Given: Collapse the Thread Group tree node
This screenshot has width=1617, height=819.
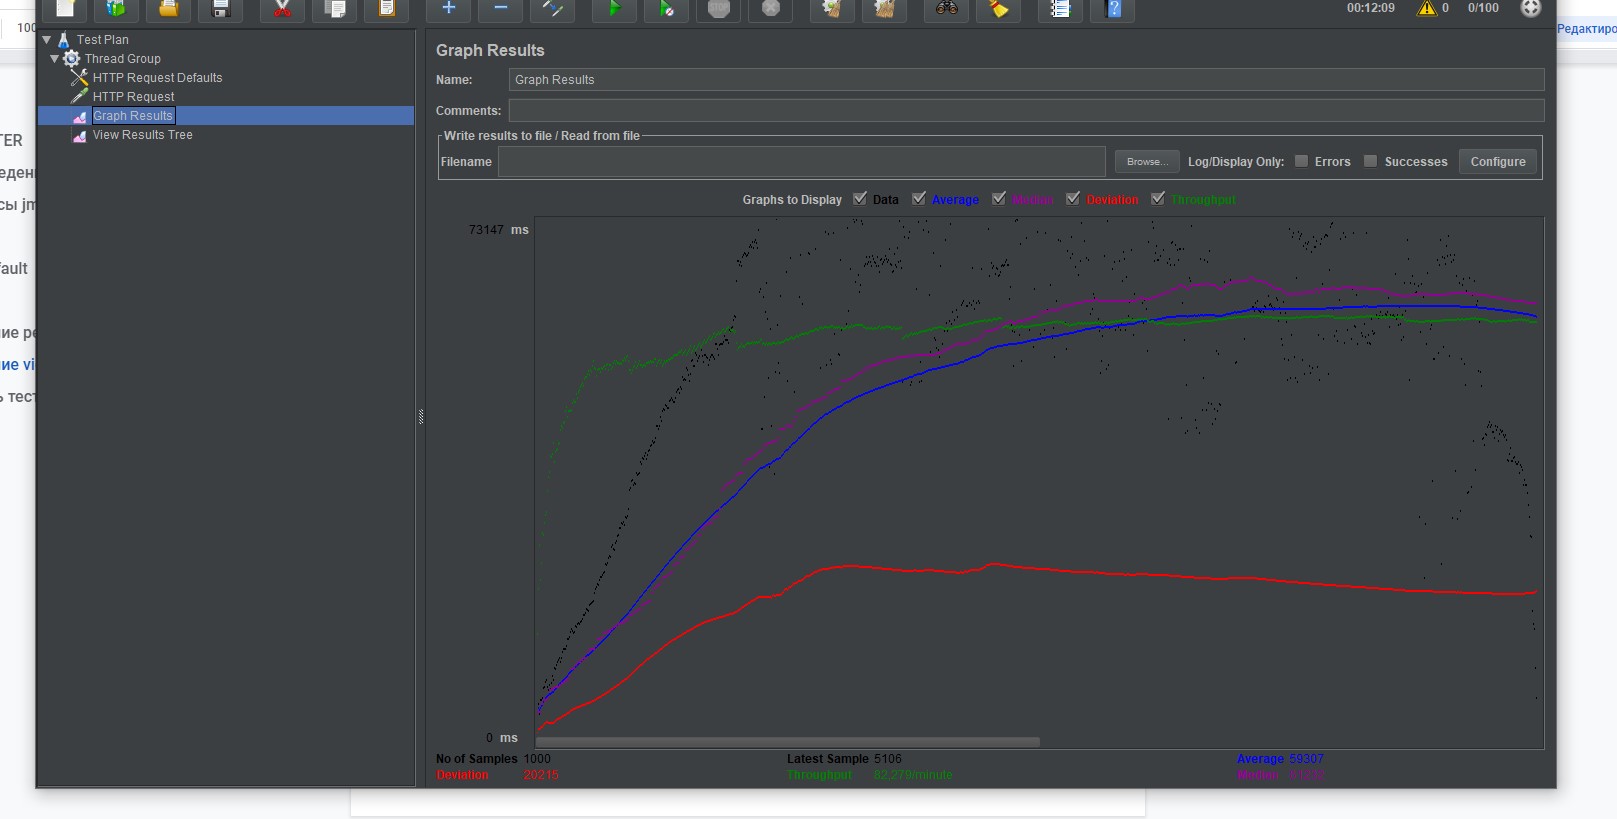Looking at the screenshot, I should point(55,59).
